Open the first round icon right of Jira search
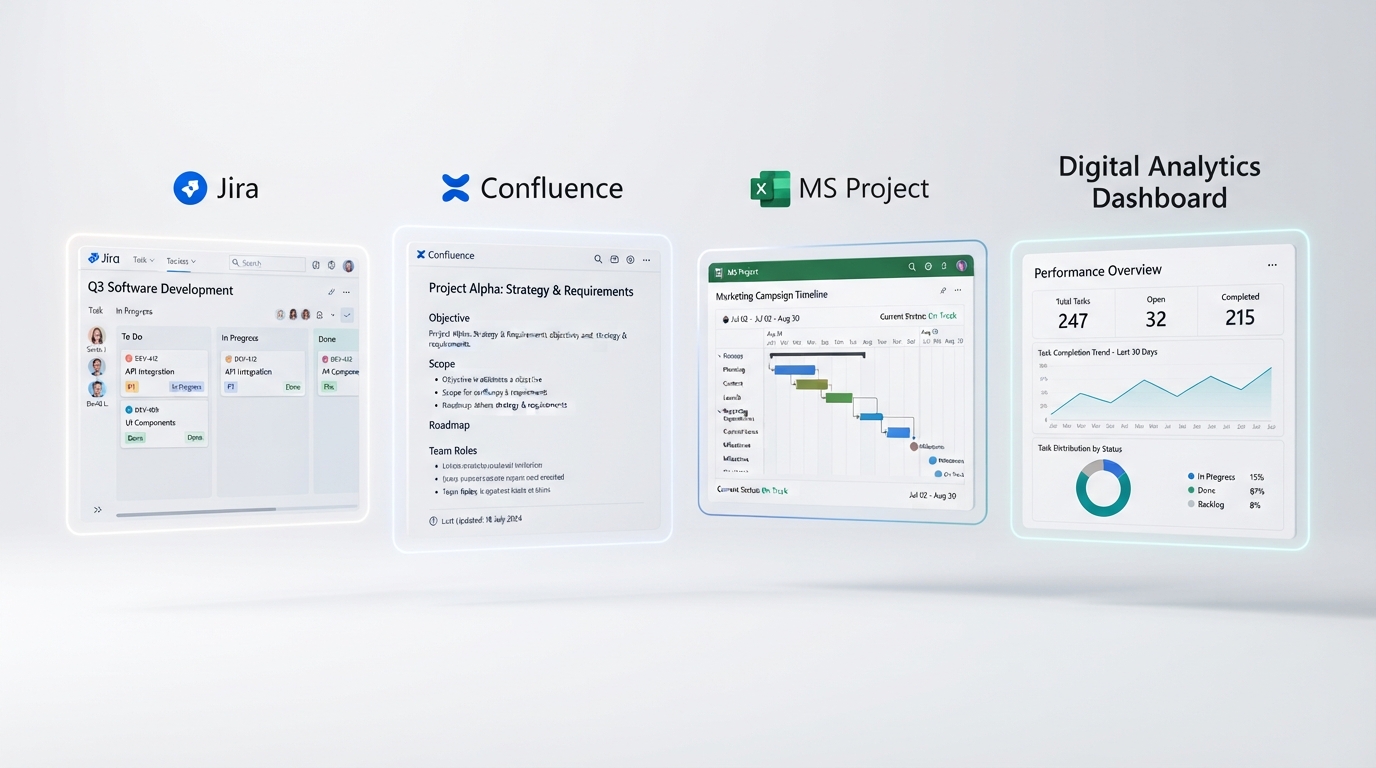 [x=316, y=265]
